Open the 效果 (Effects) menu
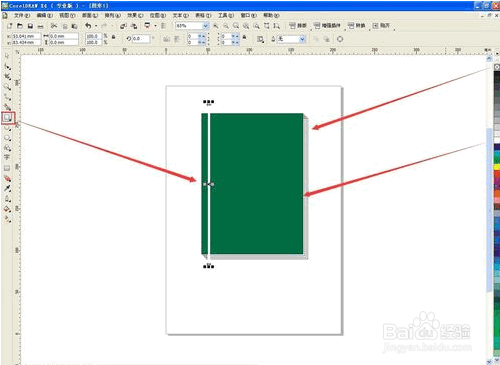Viewport: 500px width, 365px height. (x=135, y=15)
